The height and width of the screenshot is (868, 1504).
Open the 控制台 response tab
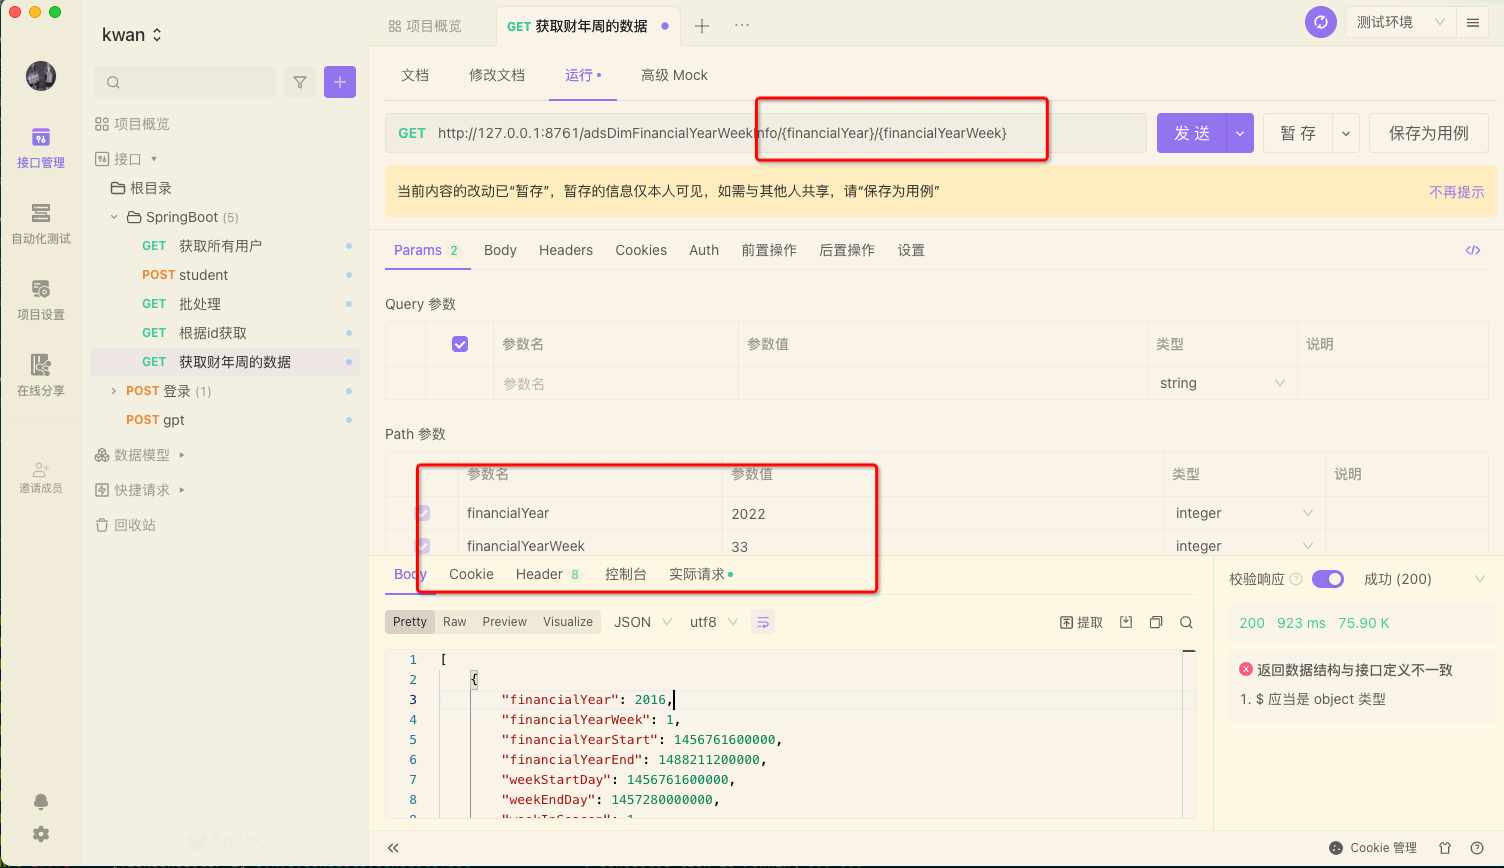626,574
